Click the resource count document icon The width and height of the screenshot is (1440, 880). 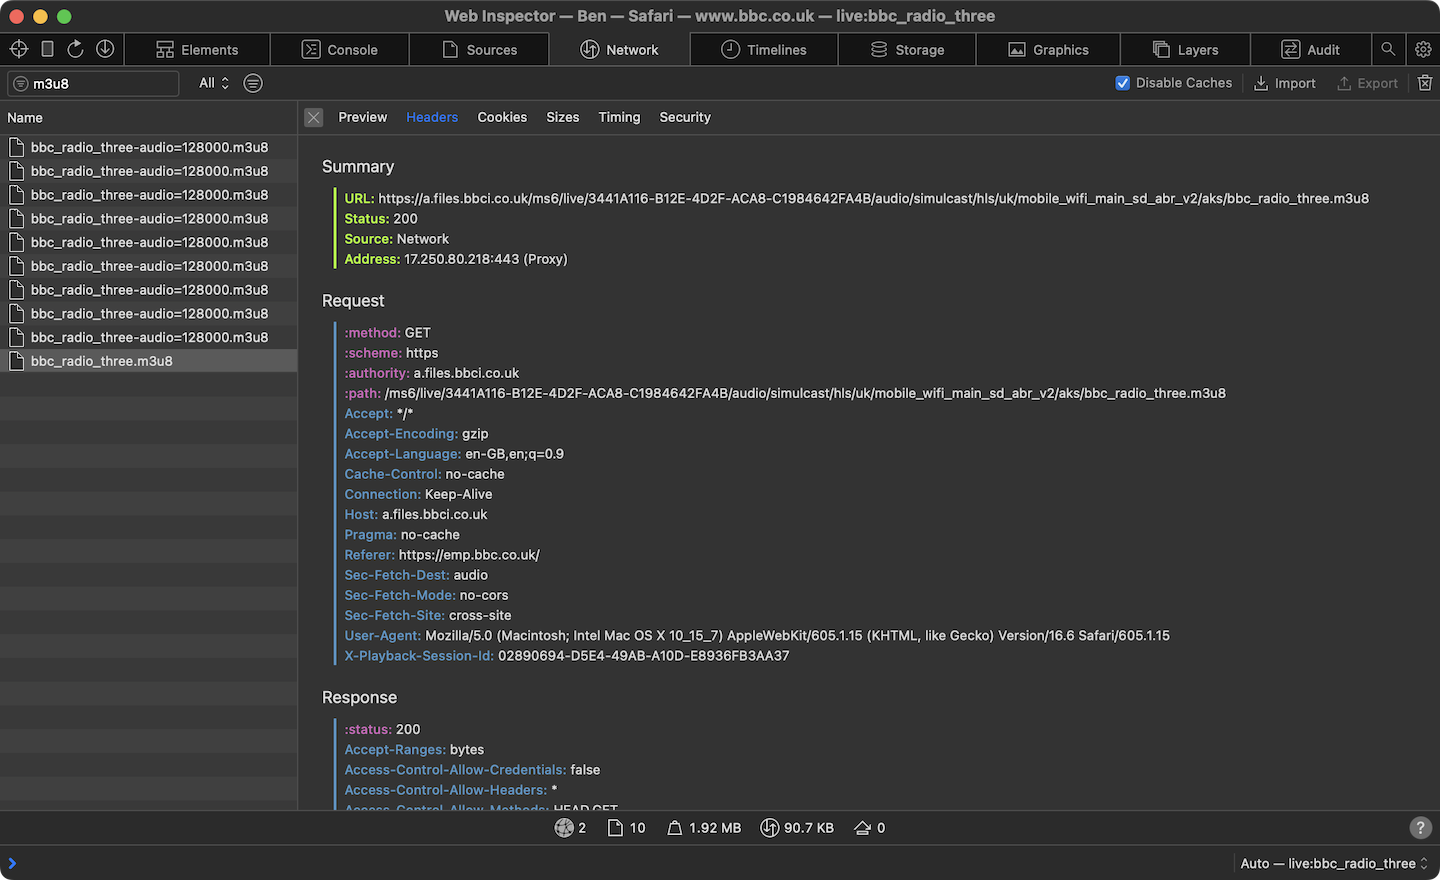[615, 828]
